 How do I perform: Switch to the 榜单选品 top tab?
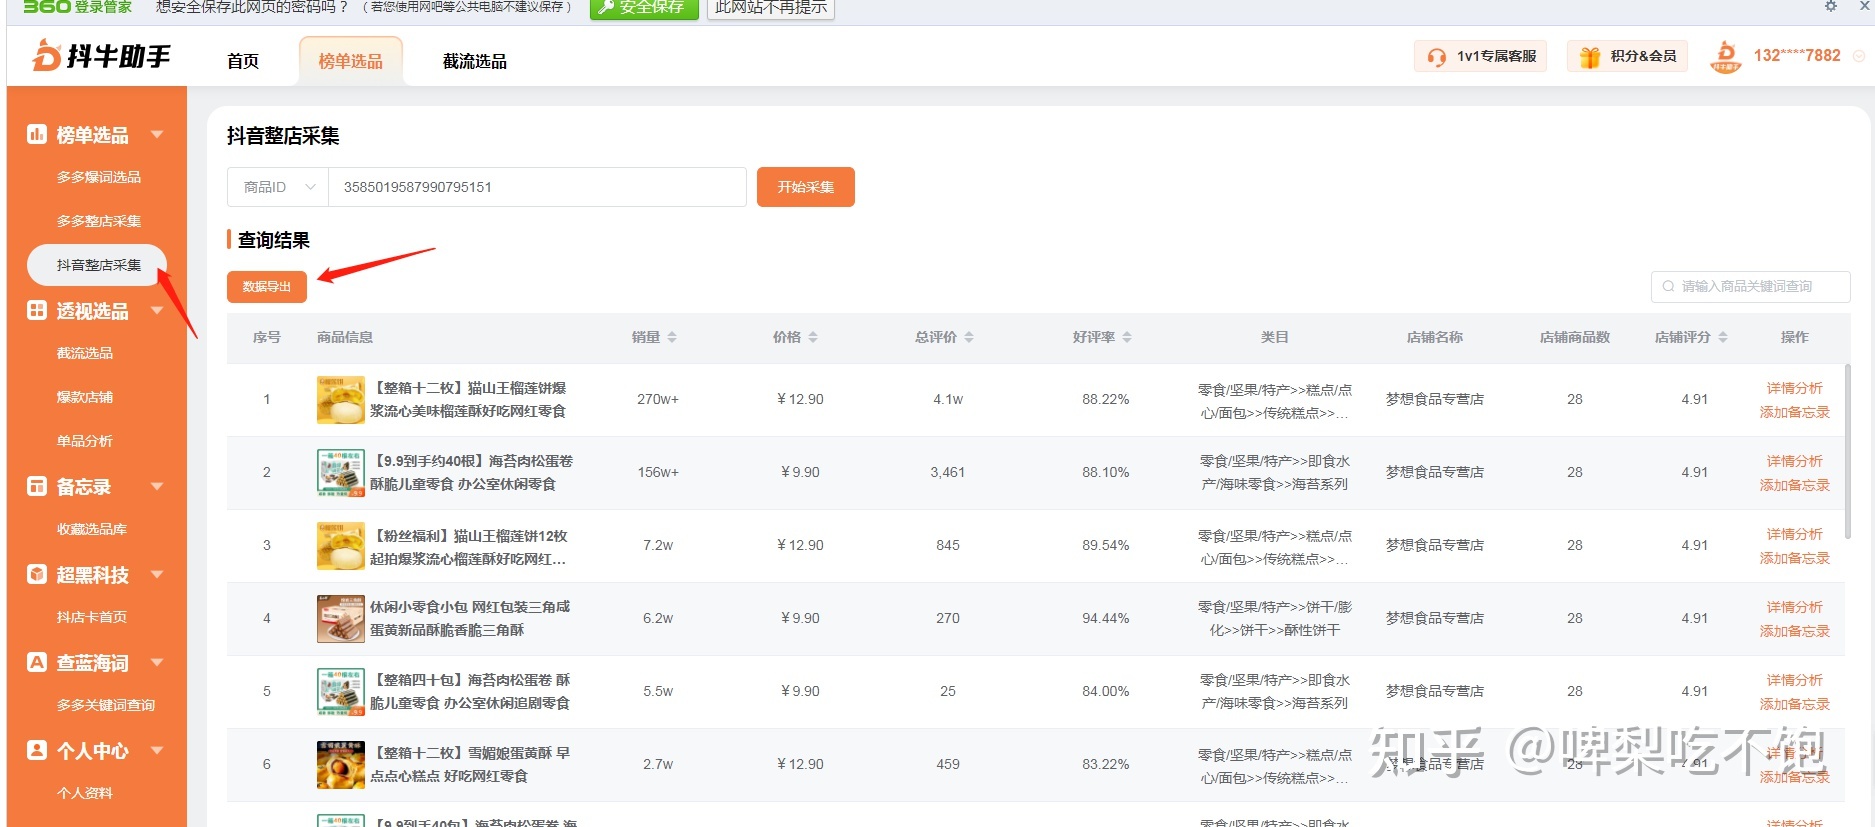(x=351, y=61)
